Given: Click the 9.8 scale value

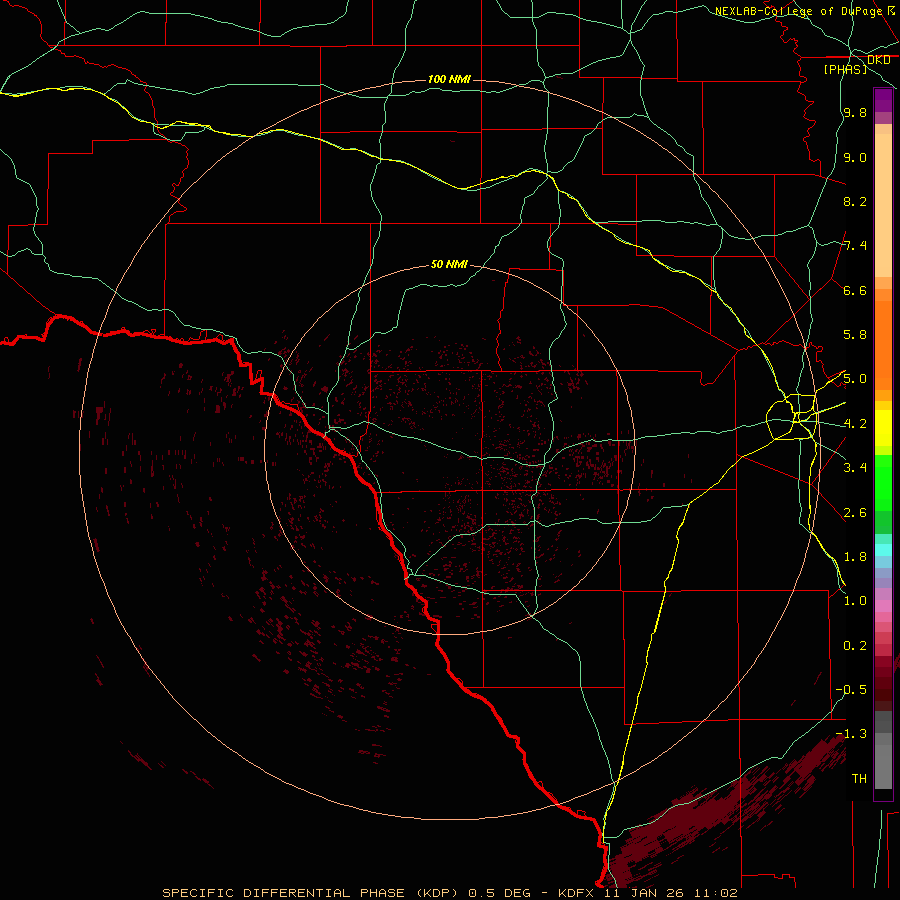Looking at the screenshot, I should pyautogui.click(x=855, y=113).
